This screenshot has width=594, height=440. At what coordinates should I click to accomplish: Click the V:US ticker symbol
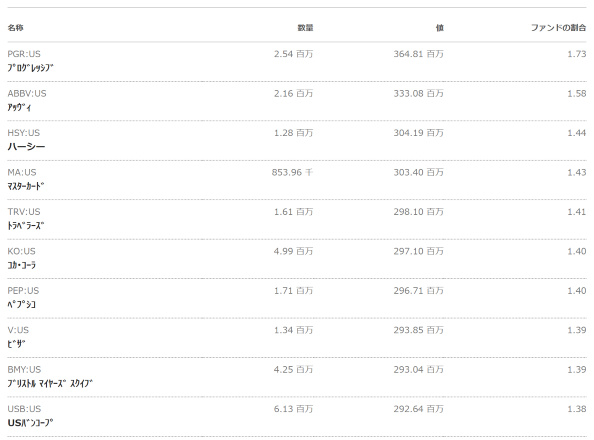point(18,330)
